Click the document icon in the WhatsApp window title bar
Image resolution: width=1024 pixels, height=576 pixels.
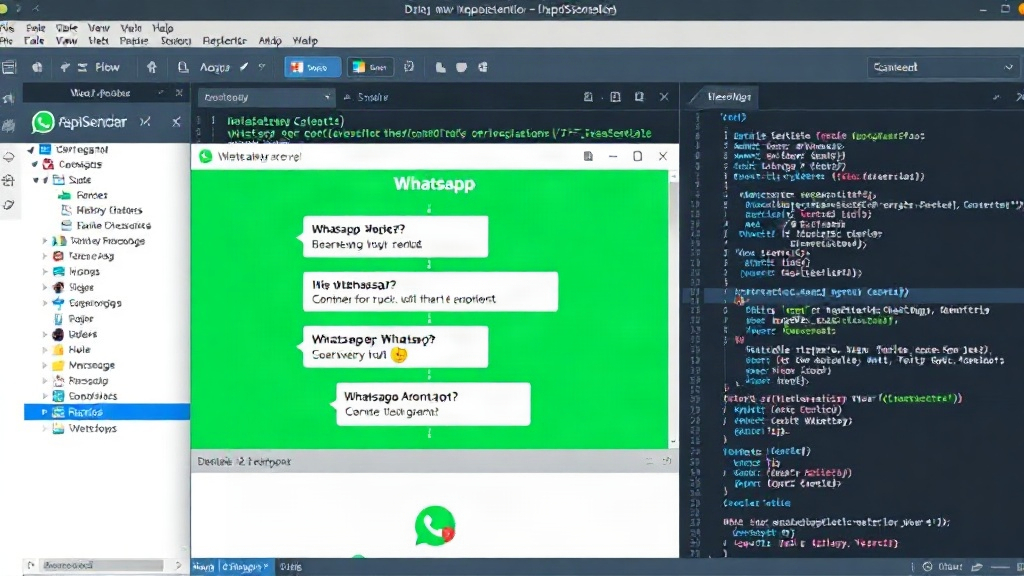[x=588, y=156]
